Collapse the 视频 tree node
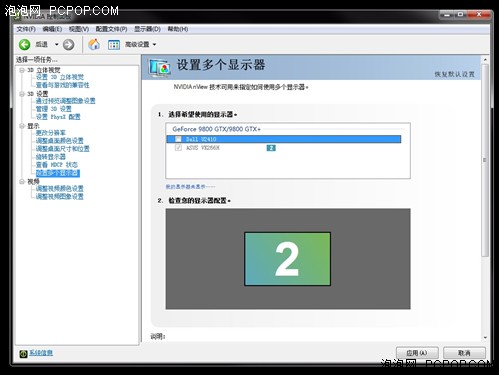This screenshot has width=499, height=375. [22, 181]
